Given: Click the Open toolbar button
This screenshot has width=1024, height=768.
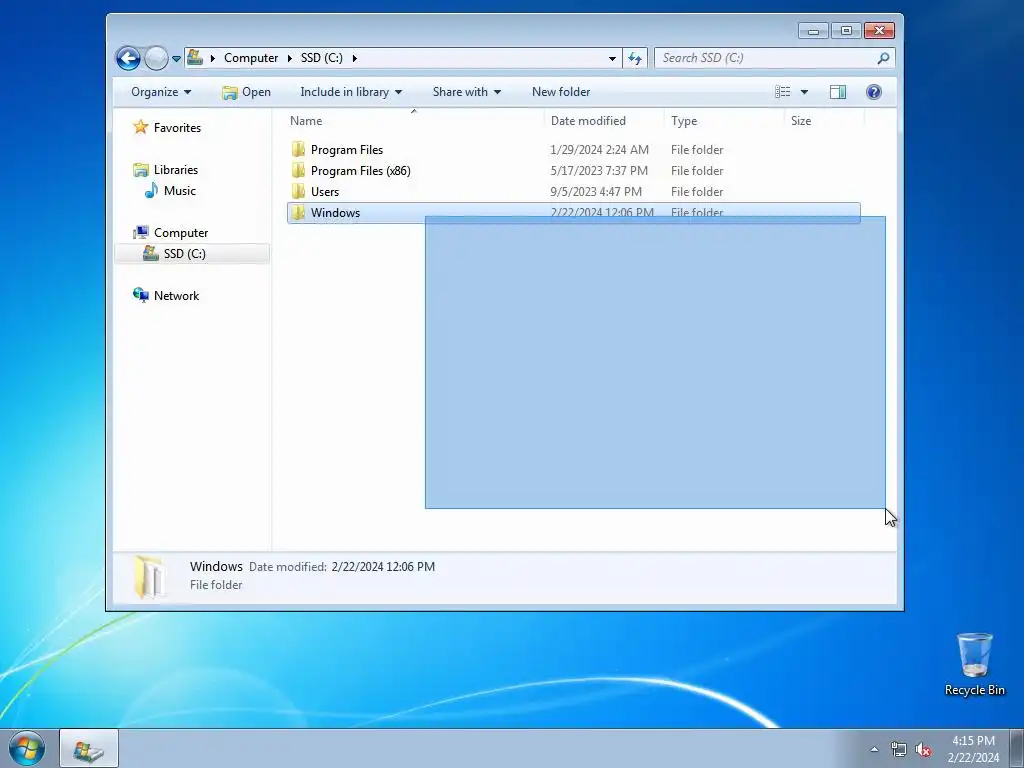Looking at the screenshot, I should (x=246, y=92).
